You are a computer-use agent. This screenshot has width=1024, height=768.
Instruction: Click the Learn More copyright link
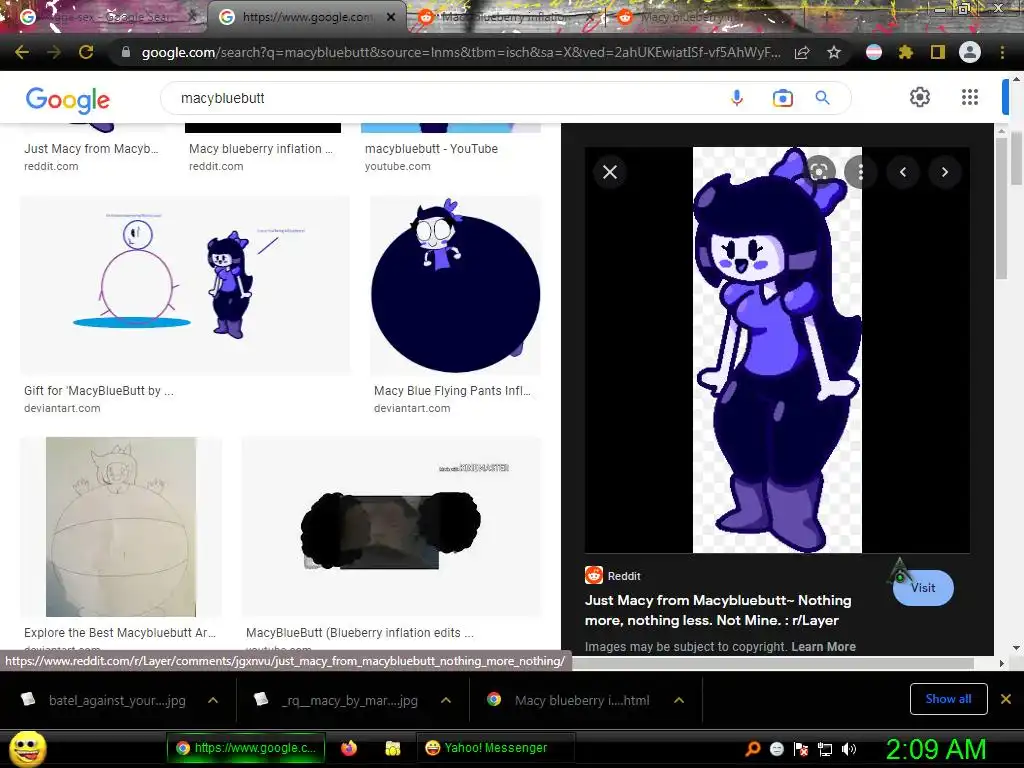click(x=824, y=647)
